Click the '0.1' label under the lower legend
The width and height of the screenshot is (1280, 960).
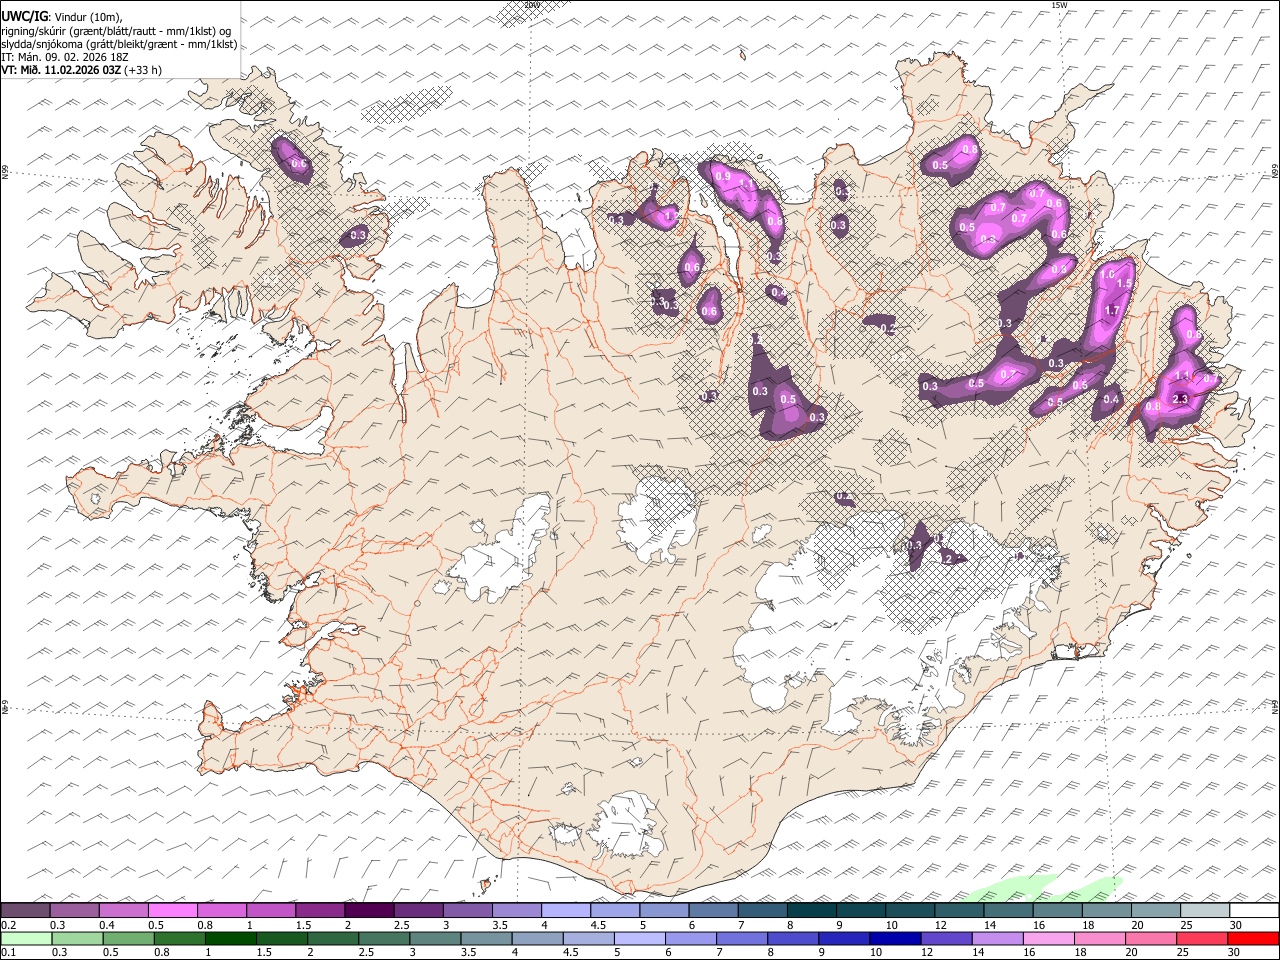[x=9, y=953]
